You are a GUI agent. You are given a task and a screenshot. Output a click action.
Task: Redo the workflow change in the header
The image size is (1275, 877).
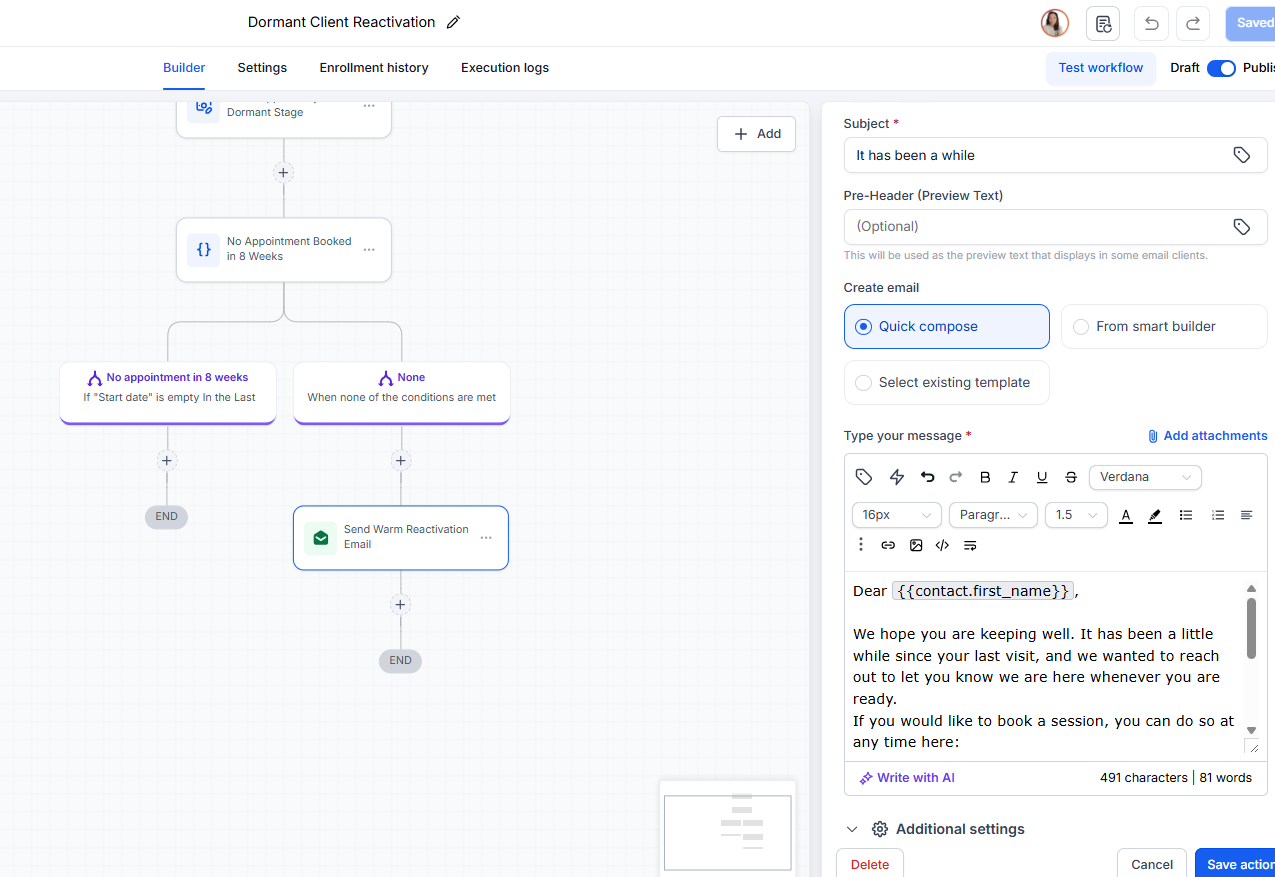click(1193, 23)
